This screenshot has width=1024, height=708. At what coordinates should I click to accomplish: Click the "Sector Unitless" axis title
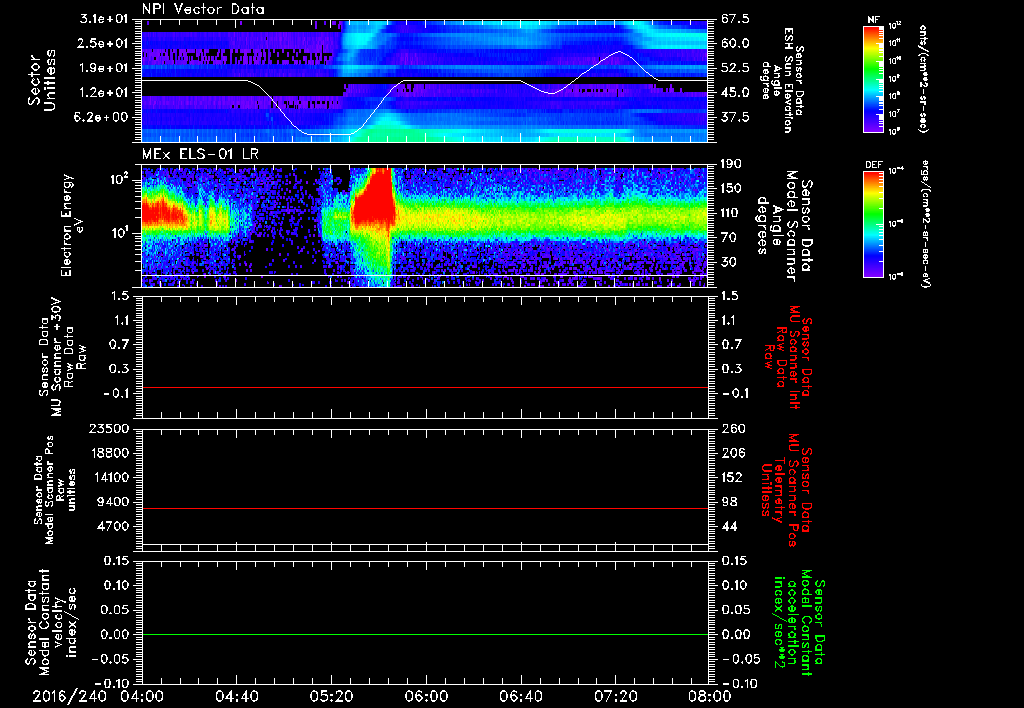tap(42, 80)
